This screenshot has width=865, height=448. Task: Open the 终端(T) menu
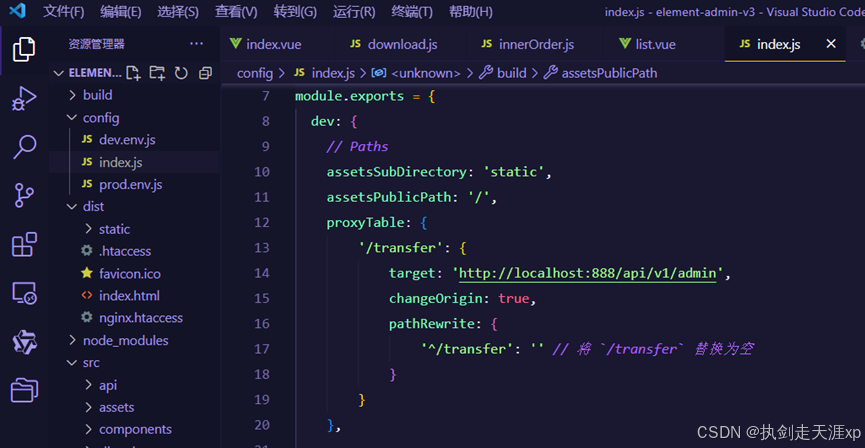(x=412, y=12)
